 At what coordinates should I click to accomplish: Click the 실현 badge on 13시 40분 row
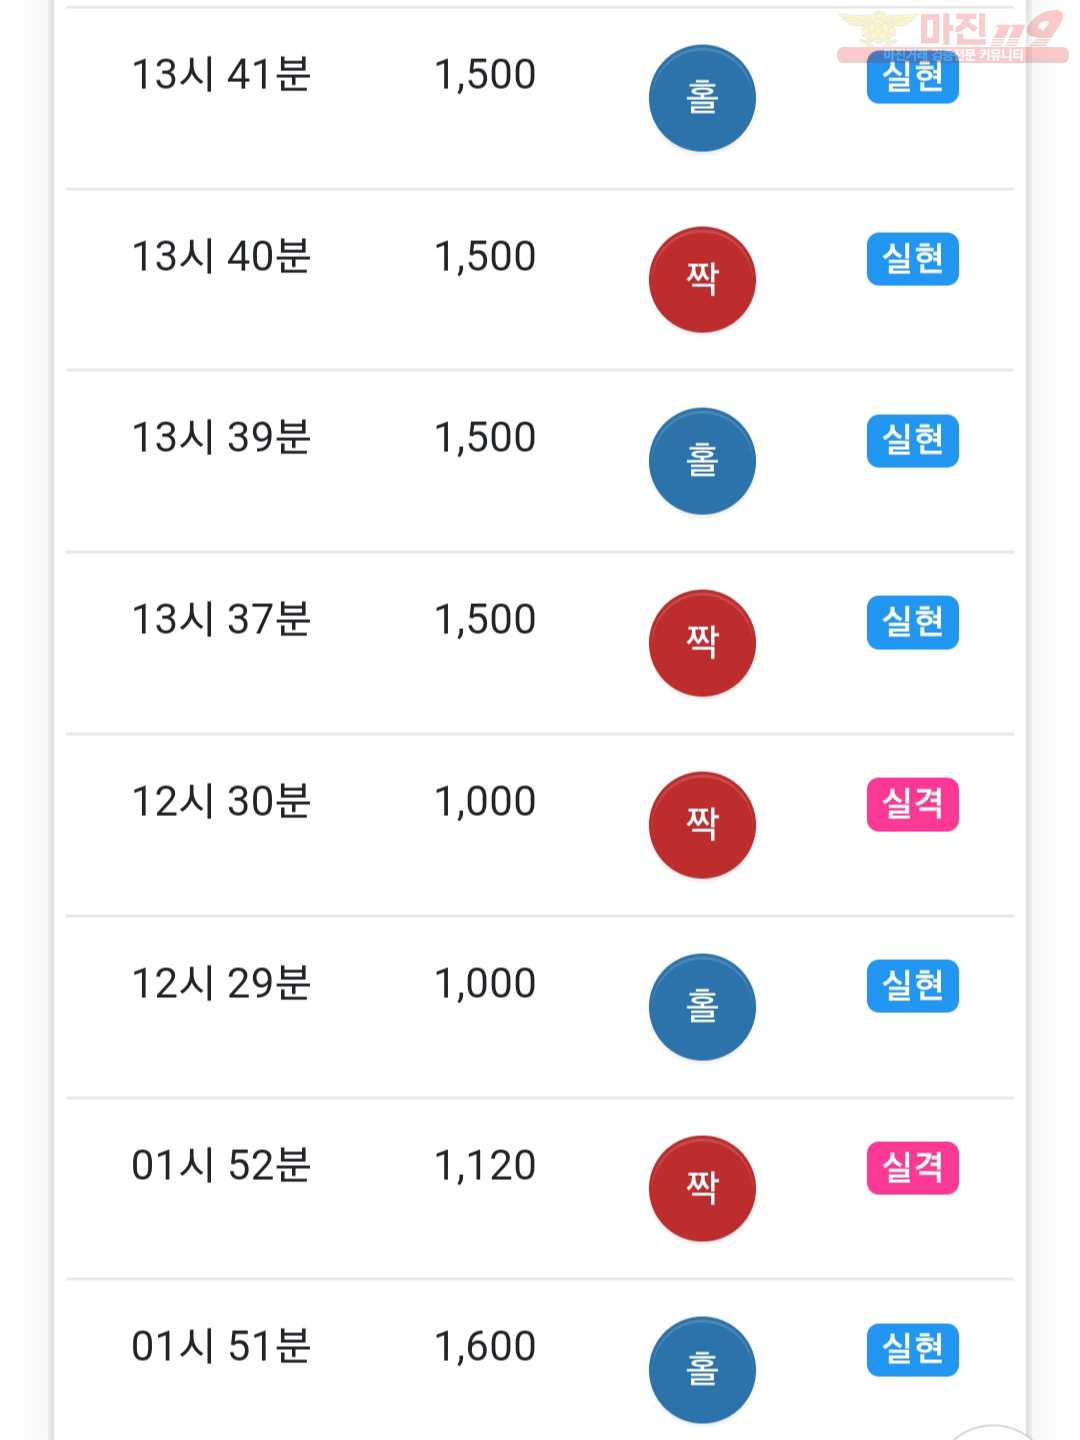click(912, 259)
